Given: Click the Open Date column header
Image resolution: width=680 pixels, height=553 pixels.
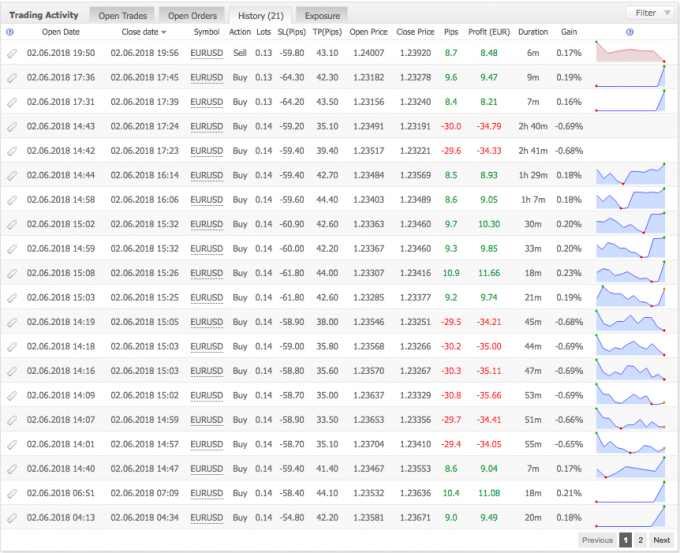Looking at the screenshot, I should [x=61, y=32].
